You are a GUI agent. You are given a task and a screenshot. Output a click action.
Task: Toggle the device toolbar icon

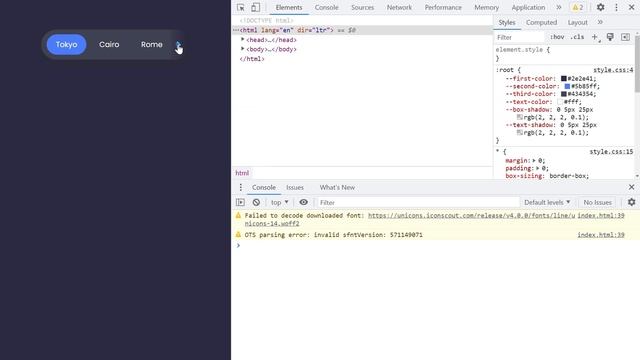256,7
